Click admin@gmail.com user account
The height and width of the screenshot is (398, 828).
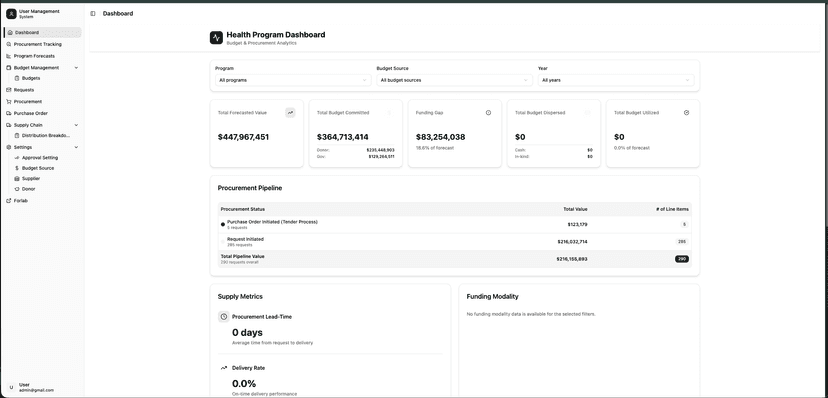[x=36, y=390]
